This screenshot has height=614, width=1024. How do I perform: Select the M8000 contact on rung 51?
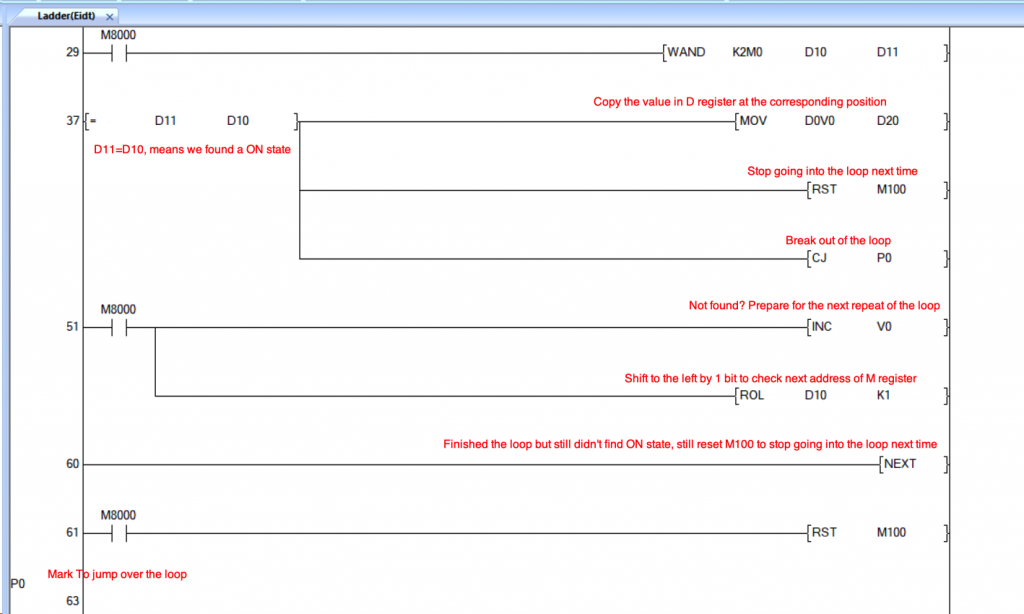coord(119,327)
